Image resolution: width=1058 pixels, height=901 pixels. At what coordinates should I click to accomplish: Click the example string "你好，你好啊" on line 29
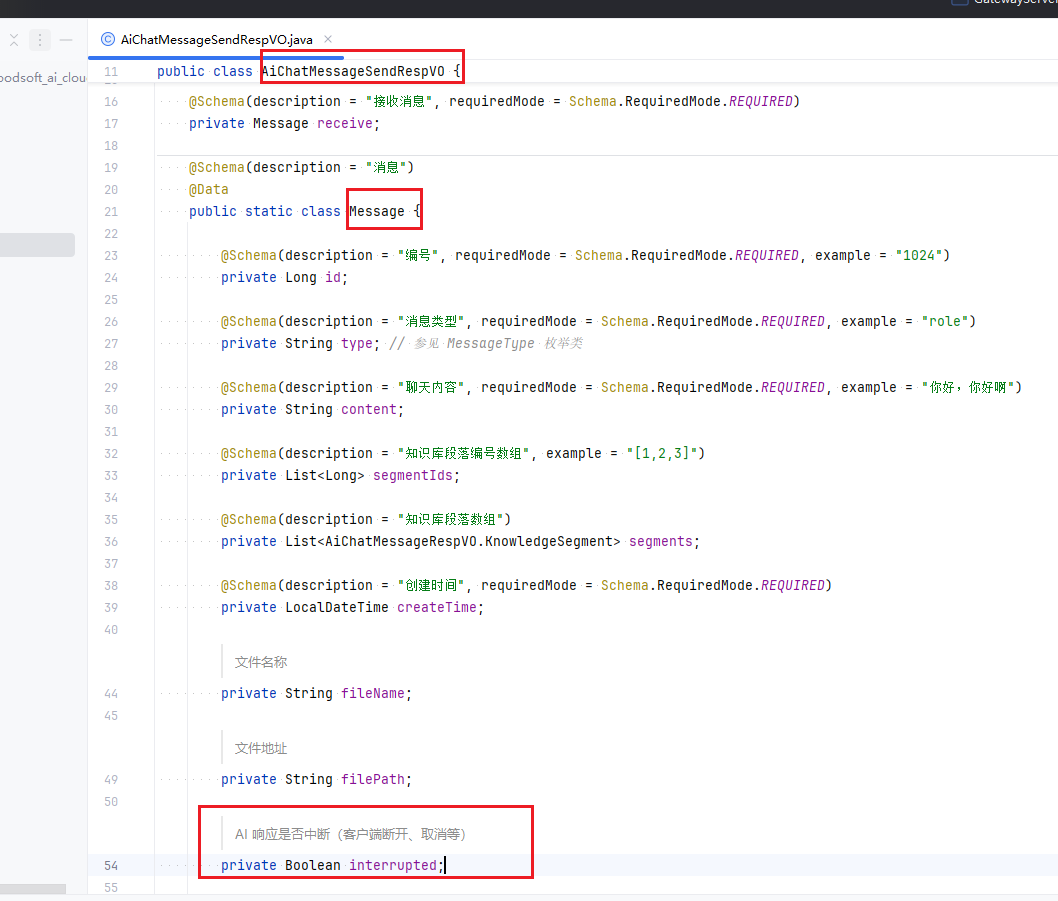click(968, 387)
